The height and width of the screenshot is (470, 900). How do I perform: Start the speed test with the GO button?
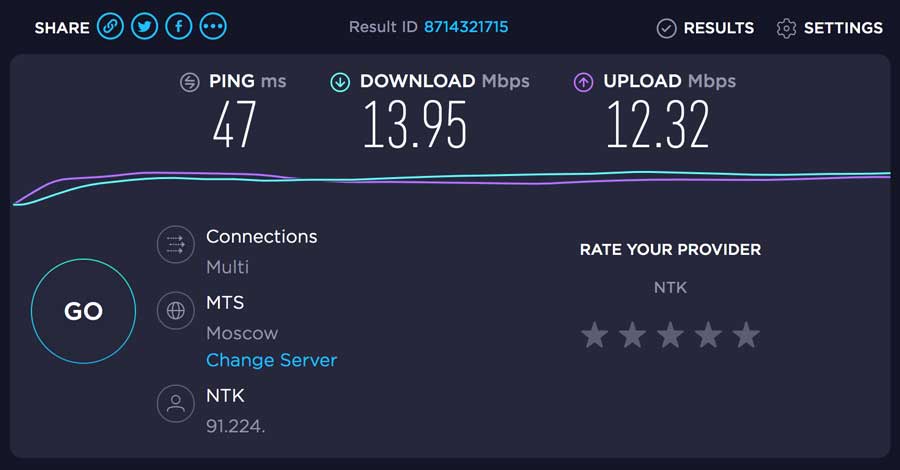tap(84, 311)
